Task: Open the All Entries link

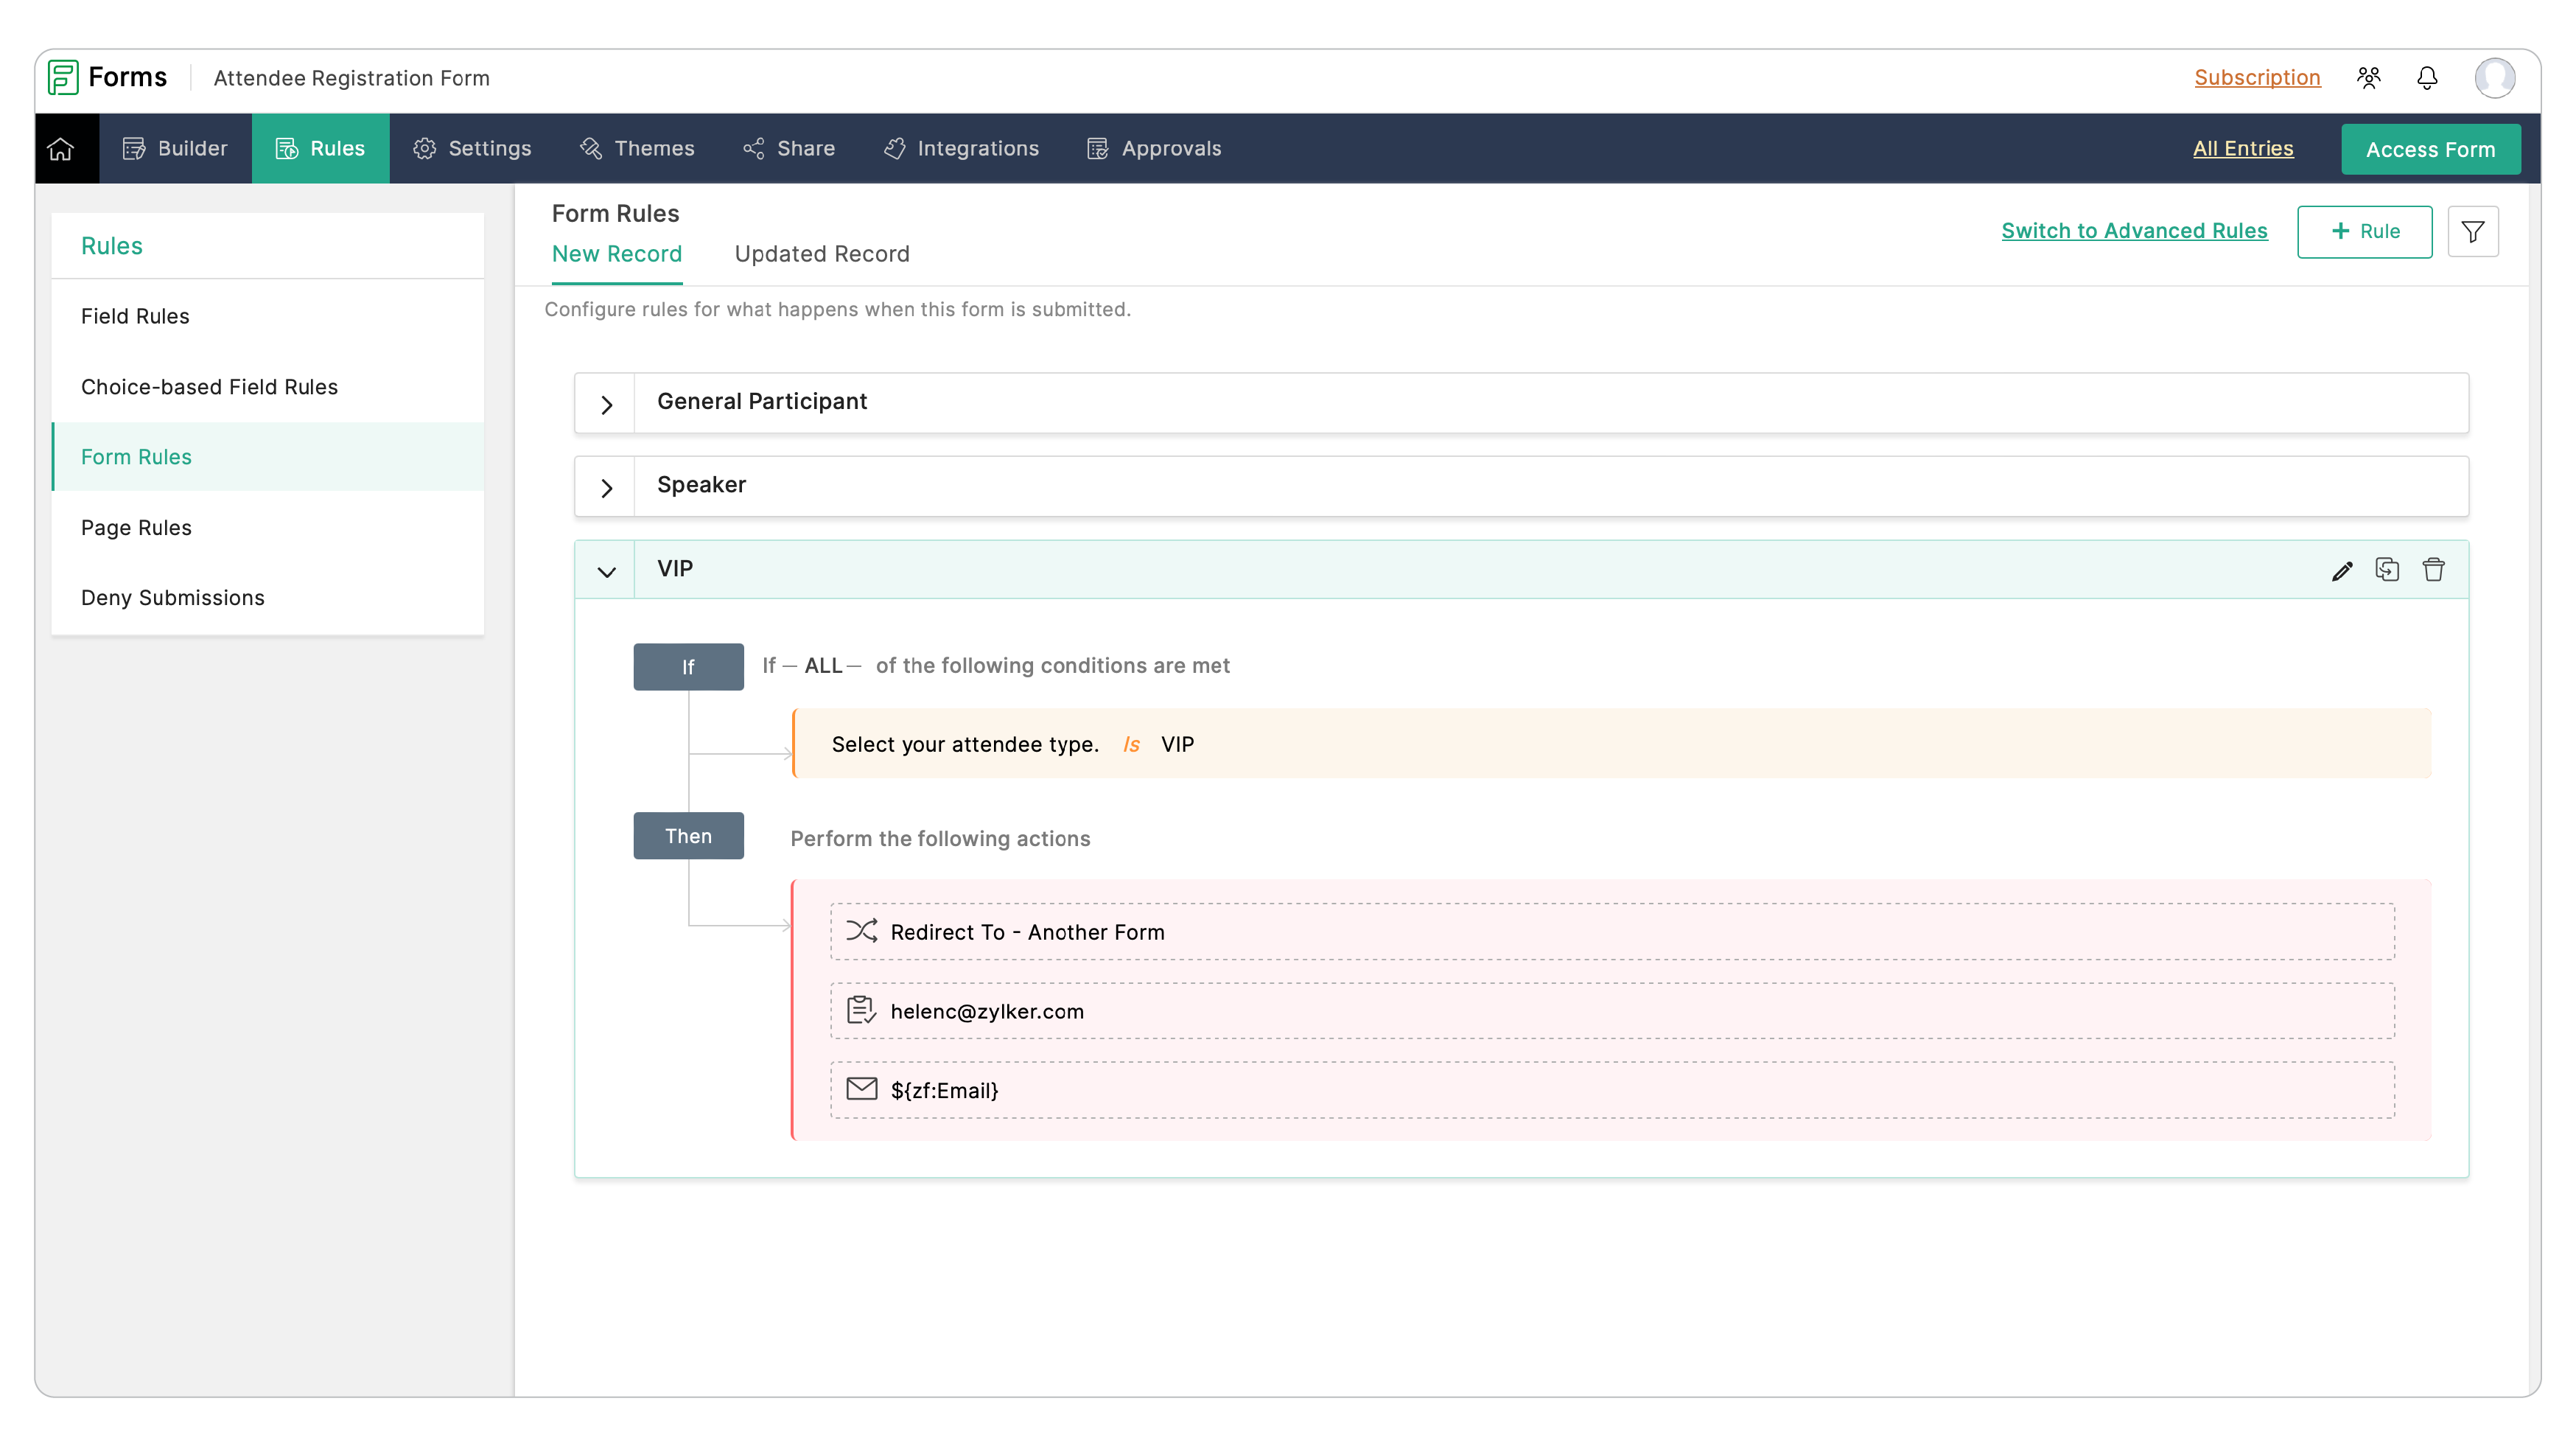Action: 2243,148
